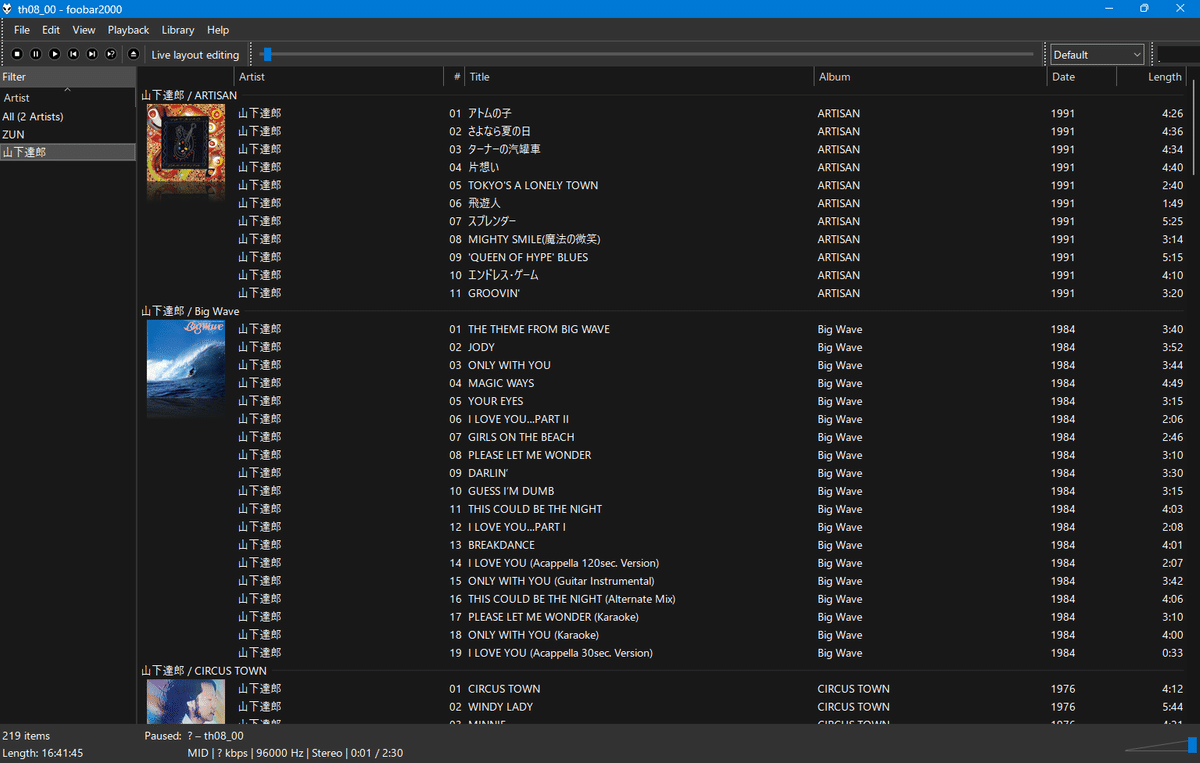Play a random track
The height and width of the screenshot is (763, 1200).
111,54
